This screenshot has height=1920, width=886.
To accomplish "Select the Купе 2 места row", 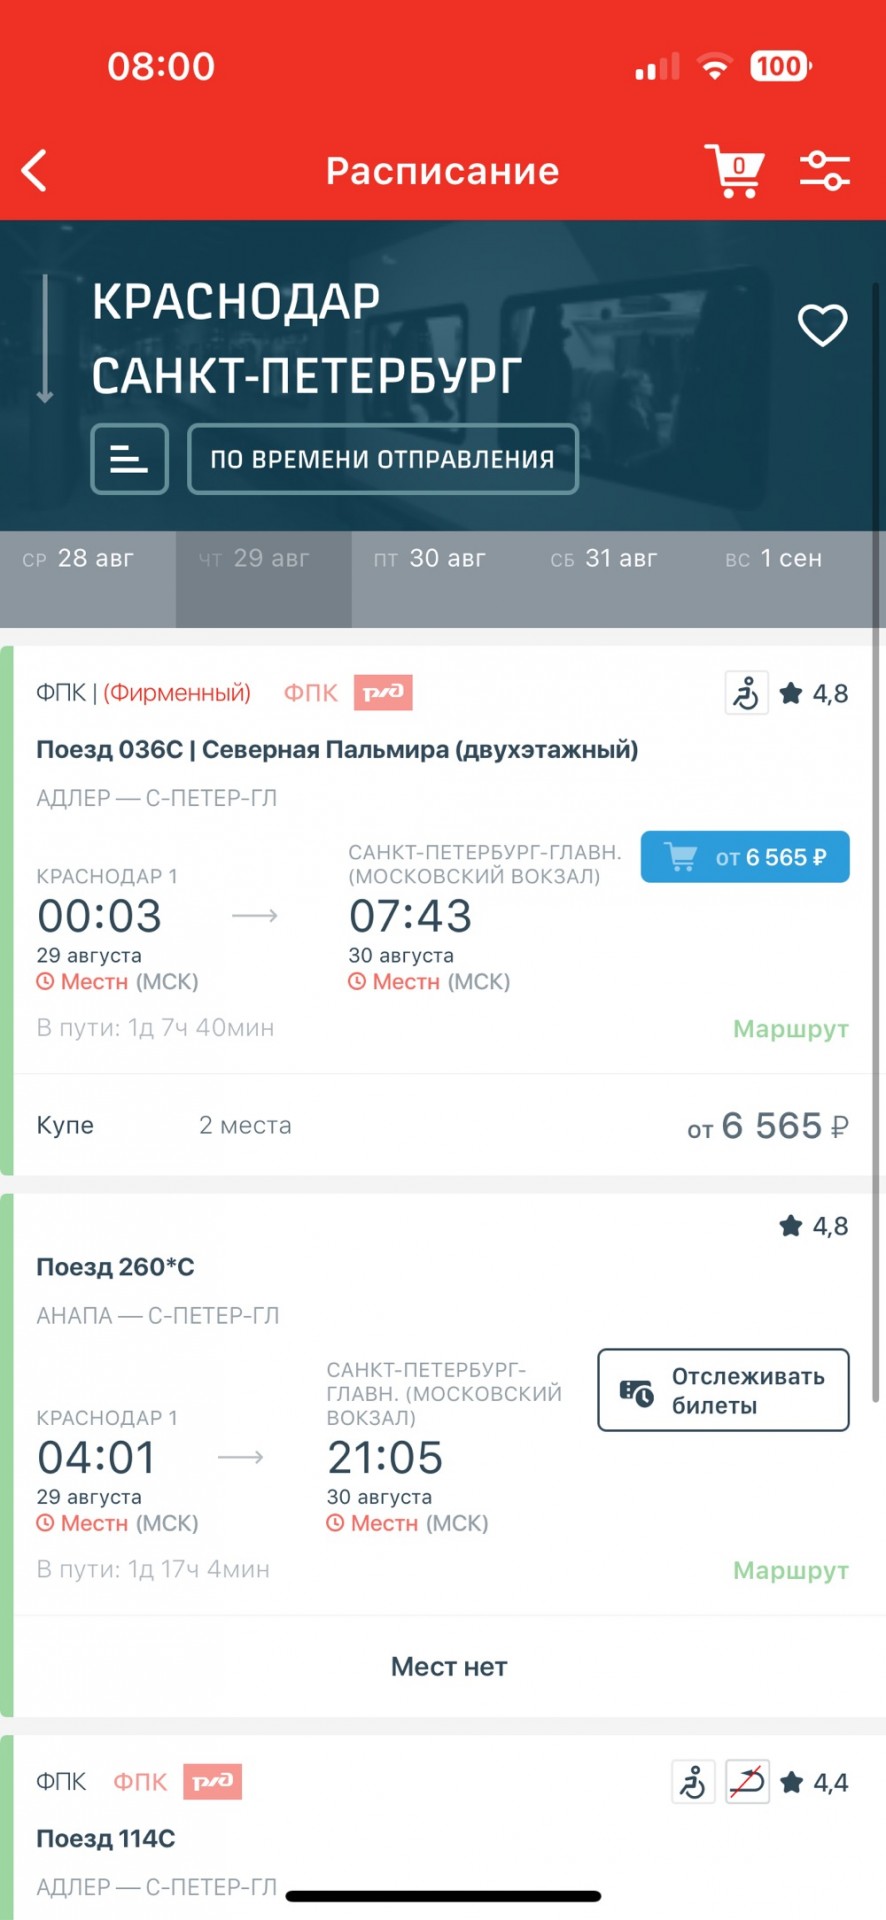I will click(443, 1126).
